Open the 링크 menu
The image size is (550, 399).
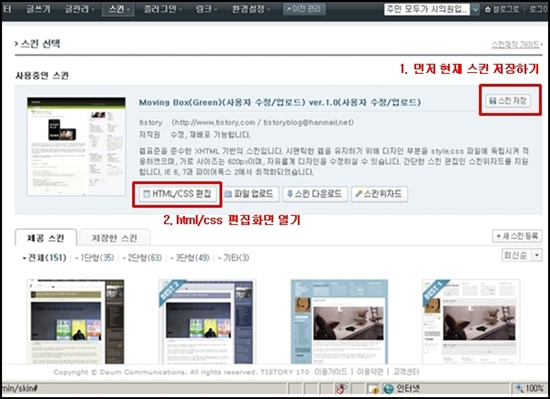(206, 9)
